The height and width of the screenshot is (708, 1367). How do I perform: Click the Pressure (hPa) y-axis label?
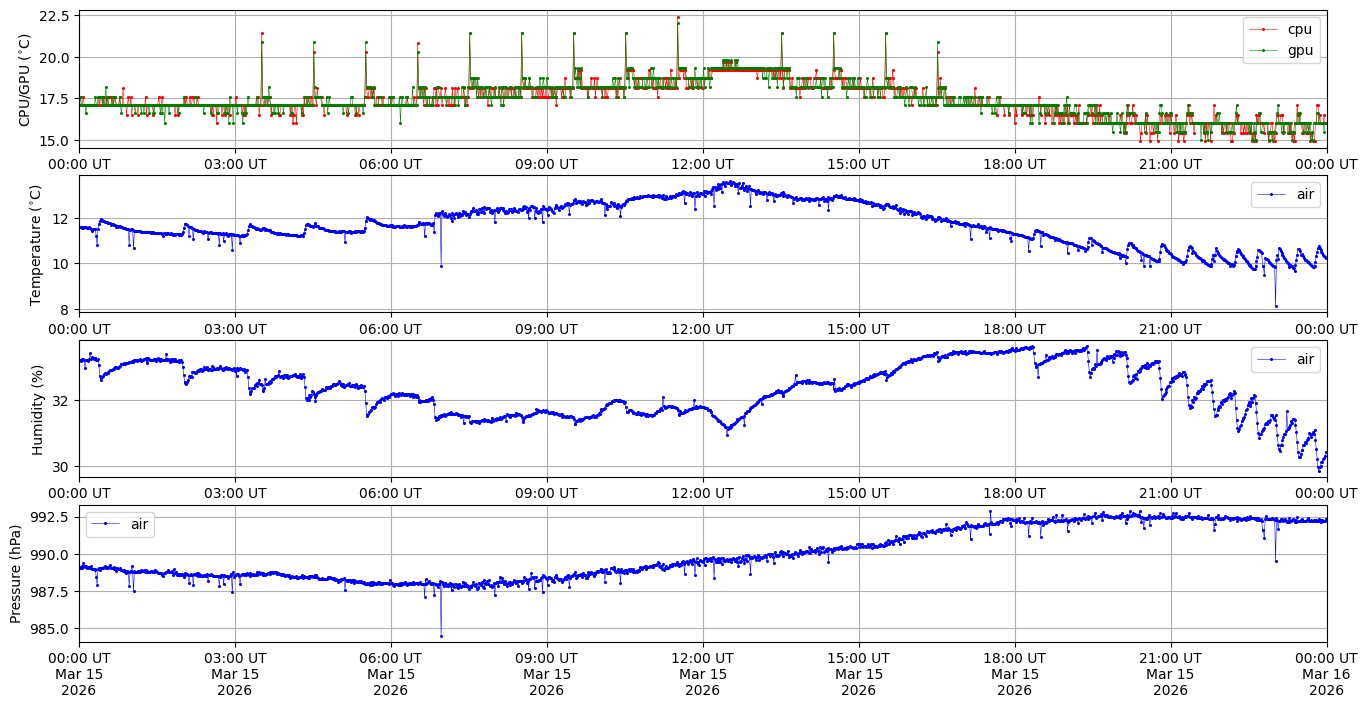[x=16, y=574]
